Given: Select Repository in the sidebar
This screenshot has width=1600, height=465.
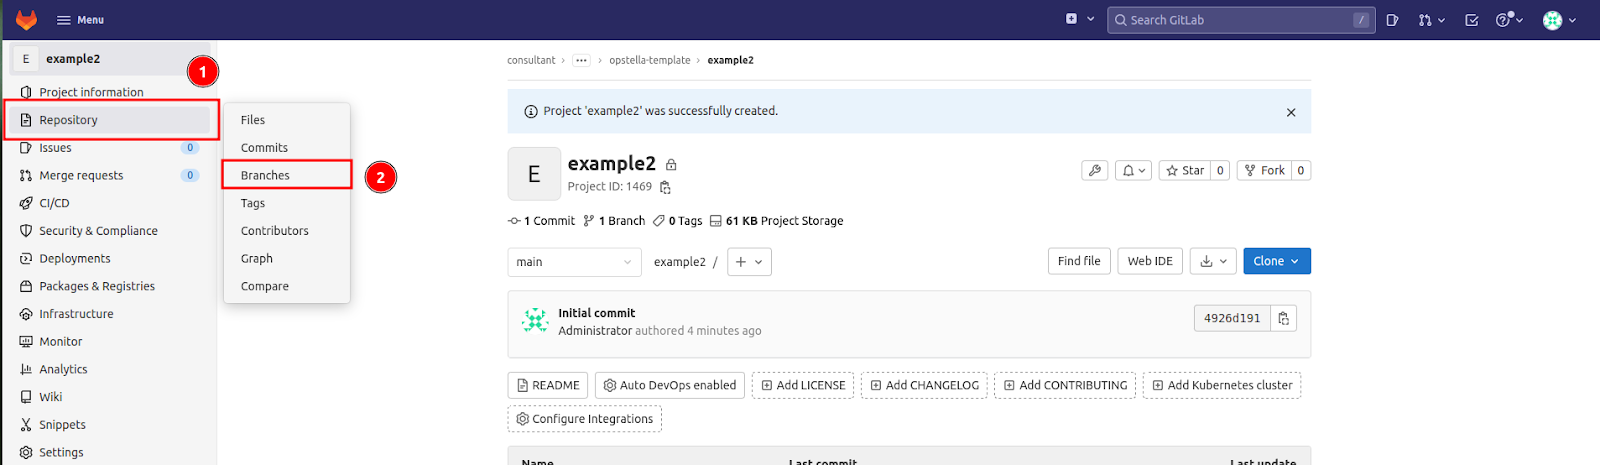Looking at the screenshot, I should pyautogui.click(x=110, y=120).
